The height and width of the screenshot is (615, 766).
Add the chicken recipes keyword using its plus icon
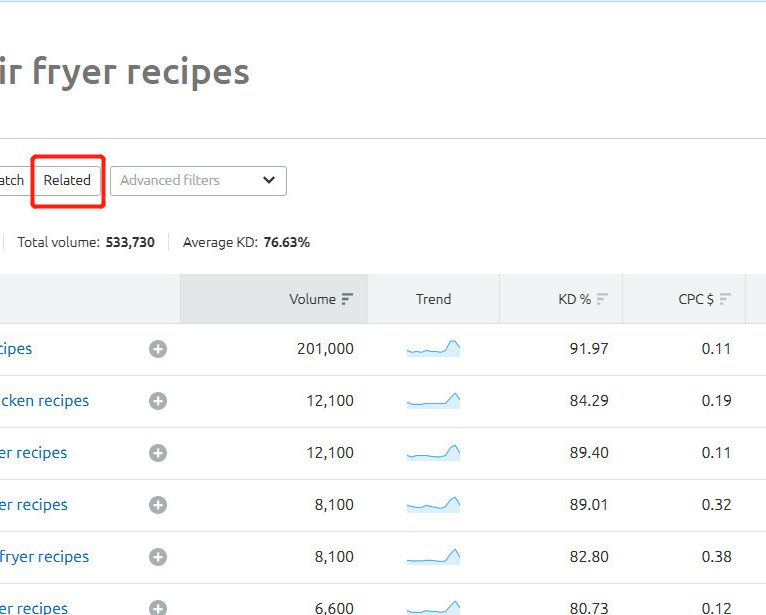click(x=158, y=401)
